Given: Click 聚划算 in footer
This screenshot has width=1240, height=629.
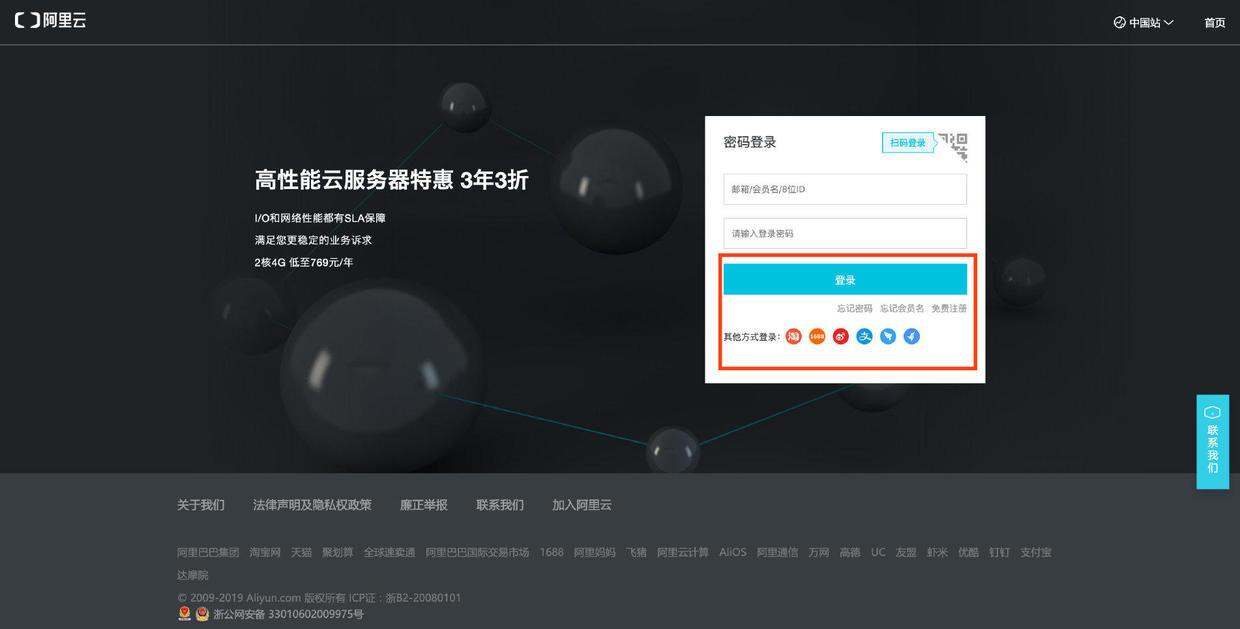Looking at the screenshot, I should tap(338, 552).
